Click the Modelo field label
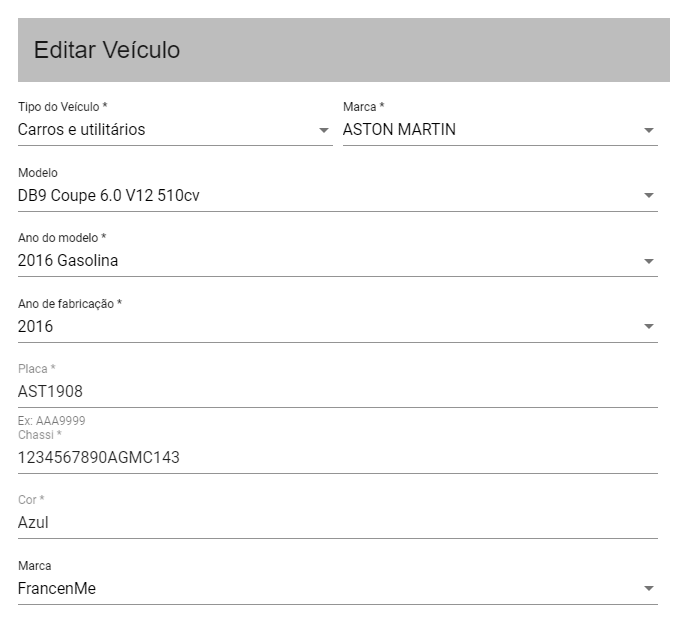The height and width of the screenshot is (621, 676). point(38,172)
